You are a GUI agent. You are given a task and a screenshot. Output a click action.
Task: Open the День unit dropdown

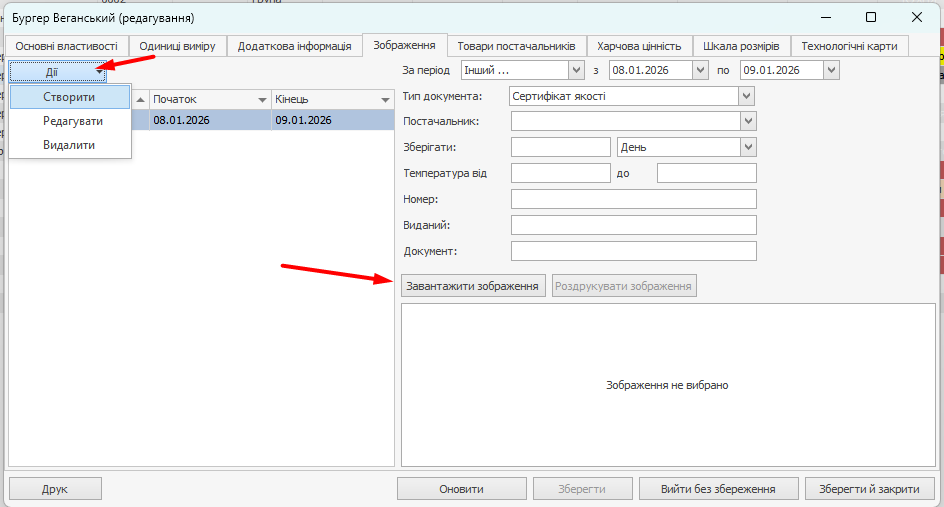[x=746, y=147]
